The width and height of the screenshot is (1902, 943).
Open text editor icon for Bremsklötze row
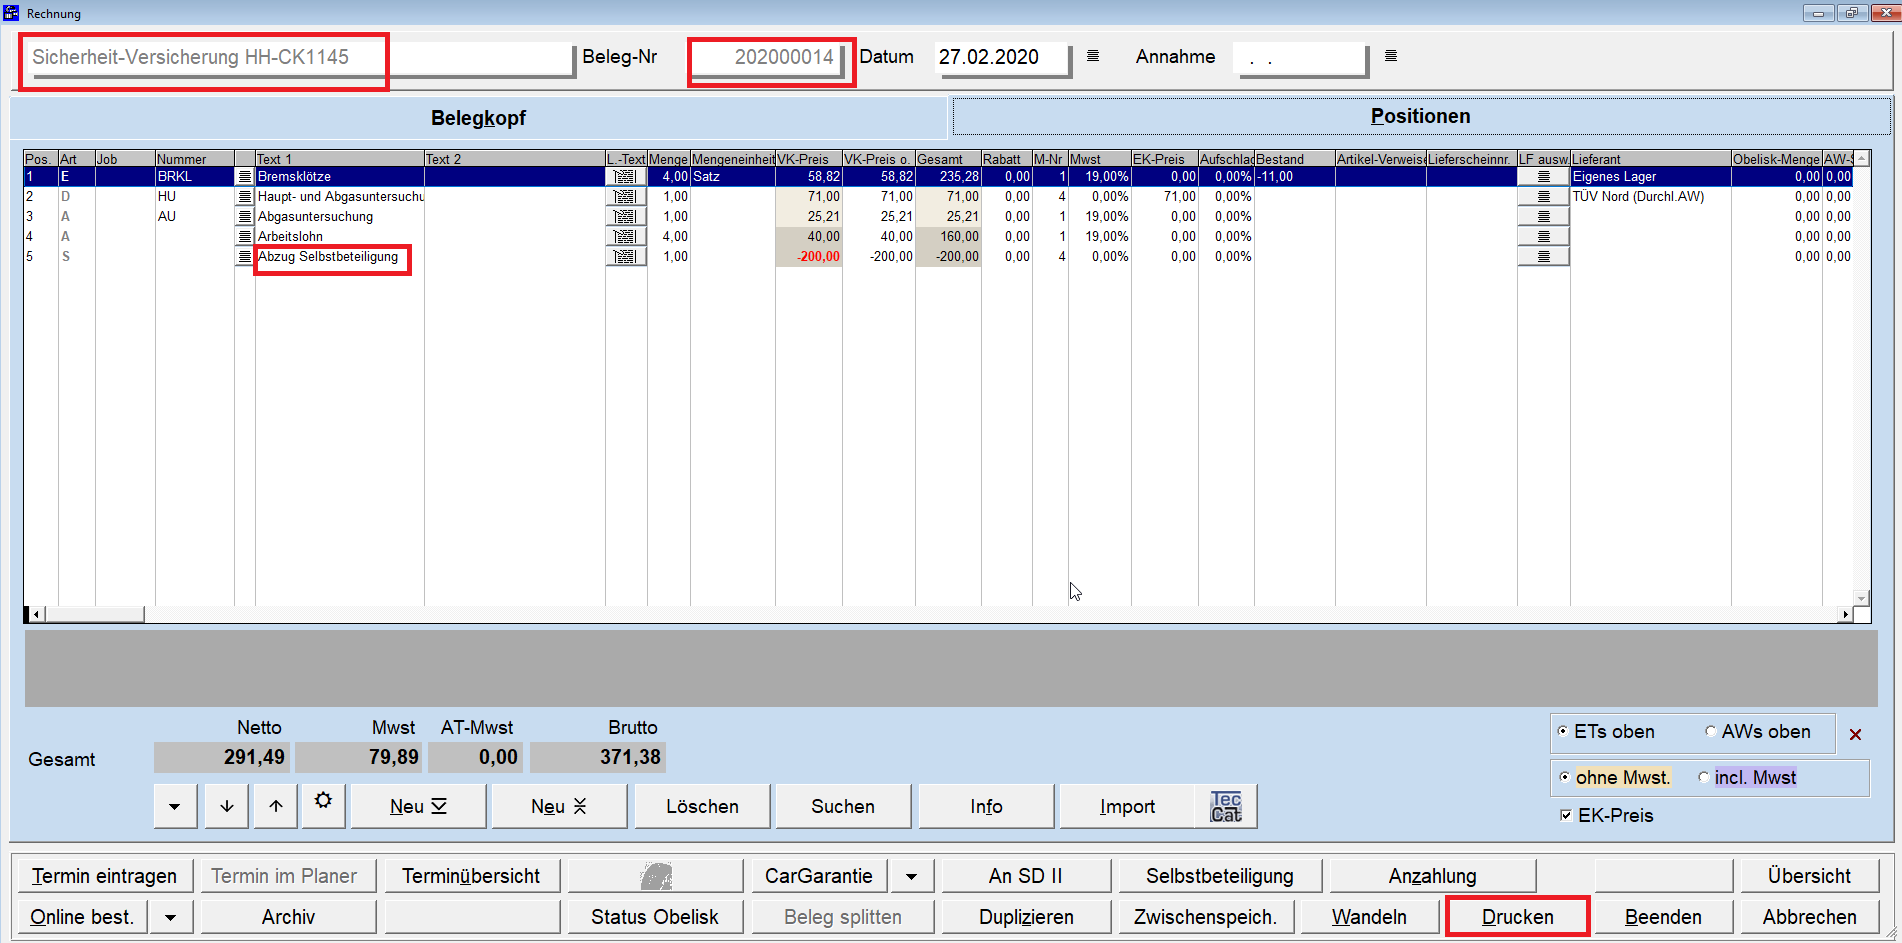[245, 177]
